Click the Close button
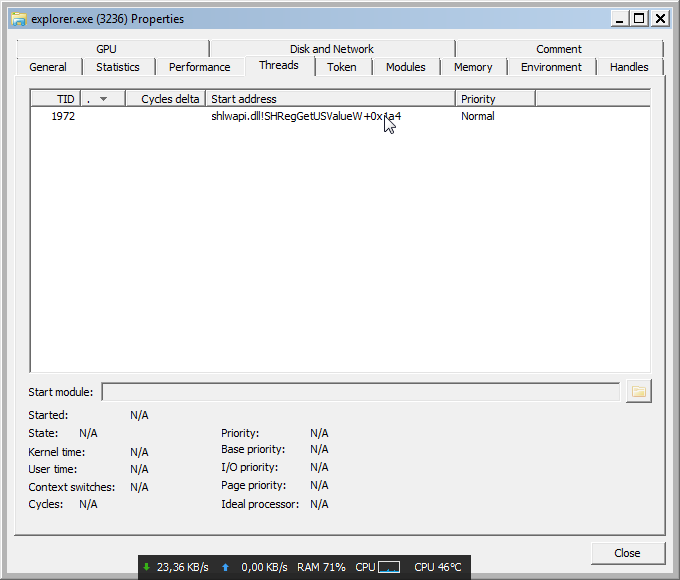 pyautogui.click(x=628, y=553)
